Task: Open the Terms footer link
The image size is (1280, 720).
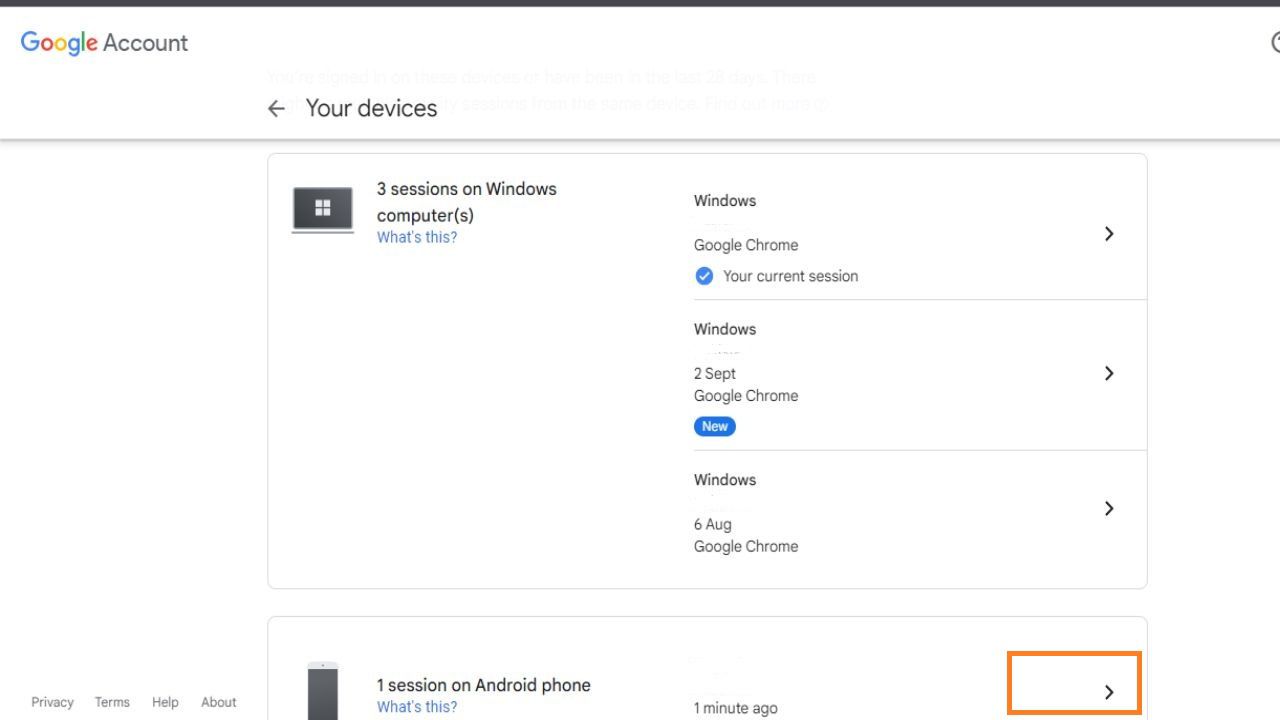Action: pyautogui.click(x=112, y=702)
